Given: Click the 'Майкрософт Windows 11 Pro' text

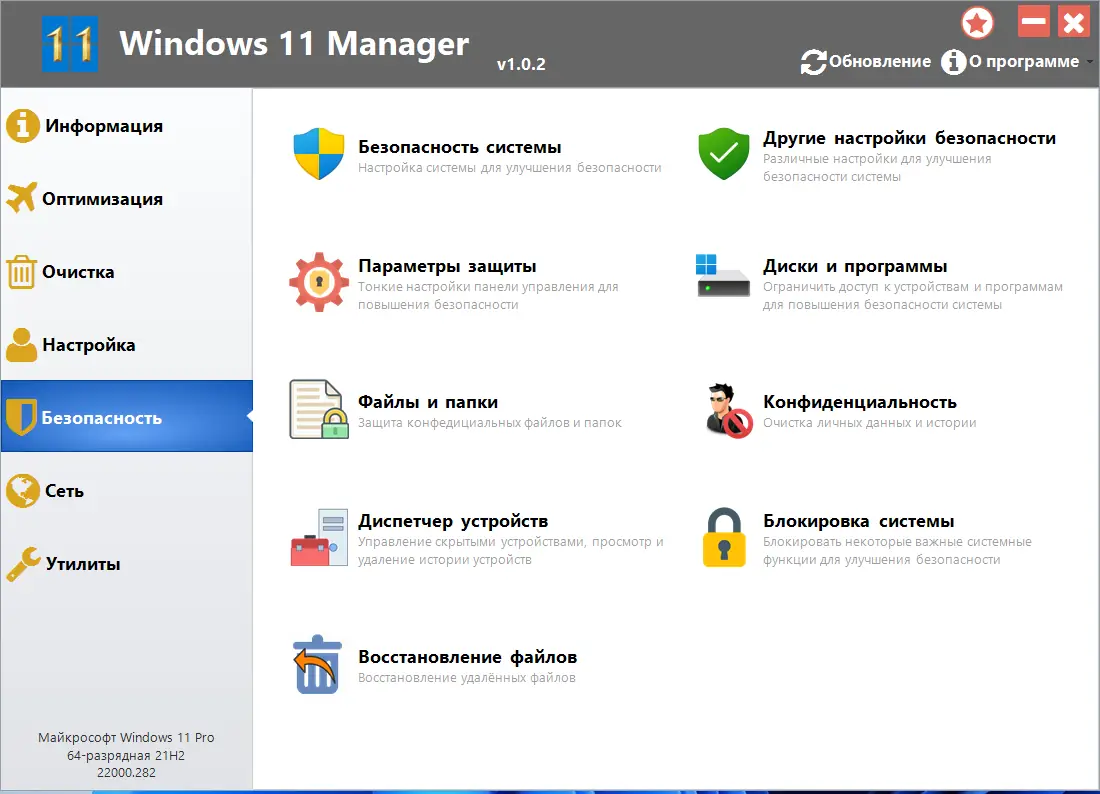Looking at the screenshot, I should pyautogui.click(x=126, y=737).
